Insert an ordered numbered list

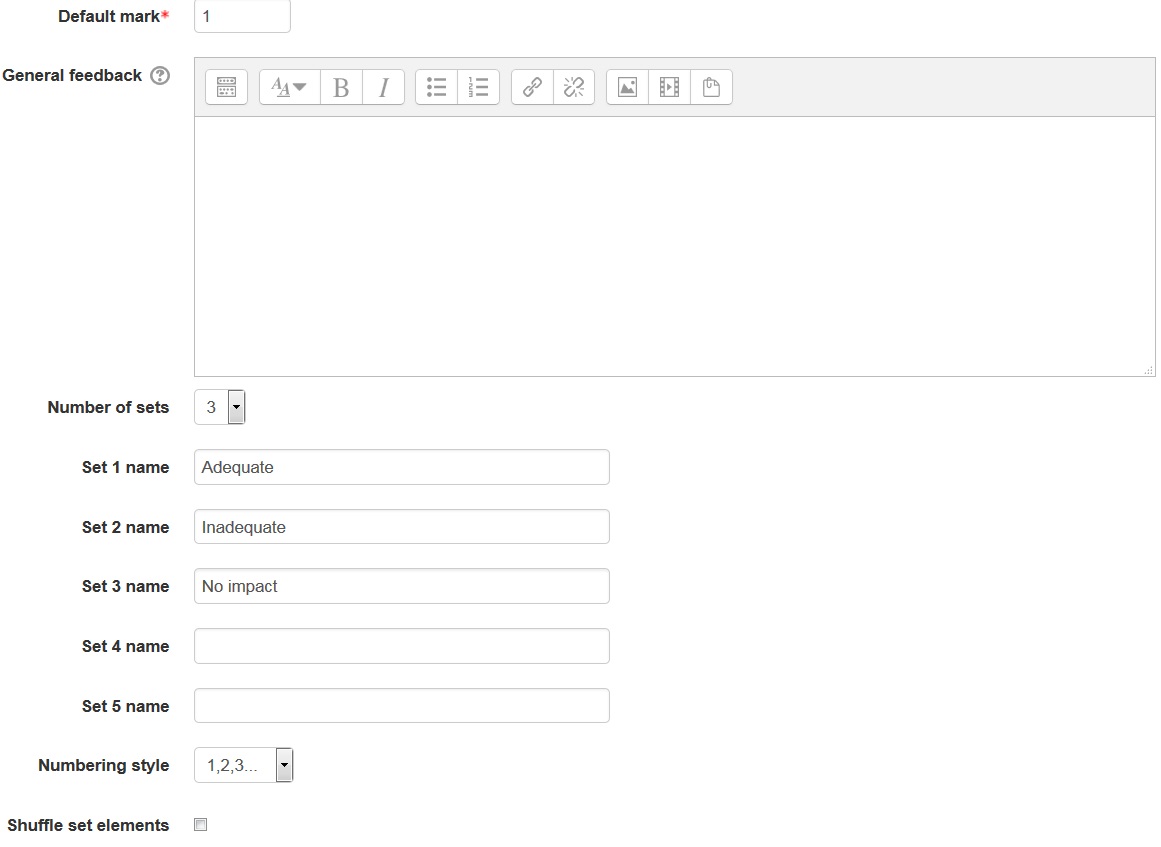(478, 87)
